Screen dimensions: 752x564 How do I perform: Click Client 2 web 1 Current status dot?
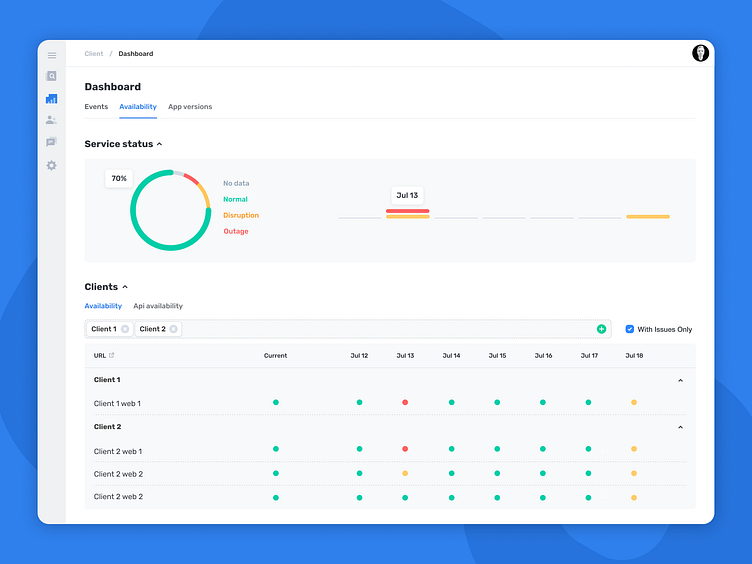pos(276,449)
